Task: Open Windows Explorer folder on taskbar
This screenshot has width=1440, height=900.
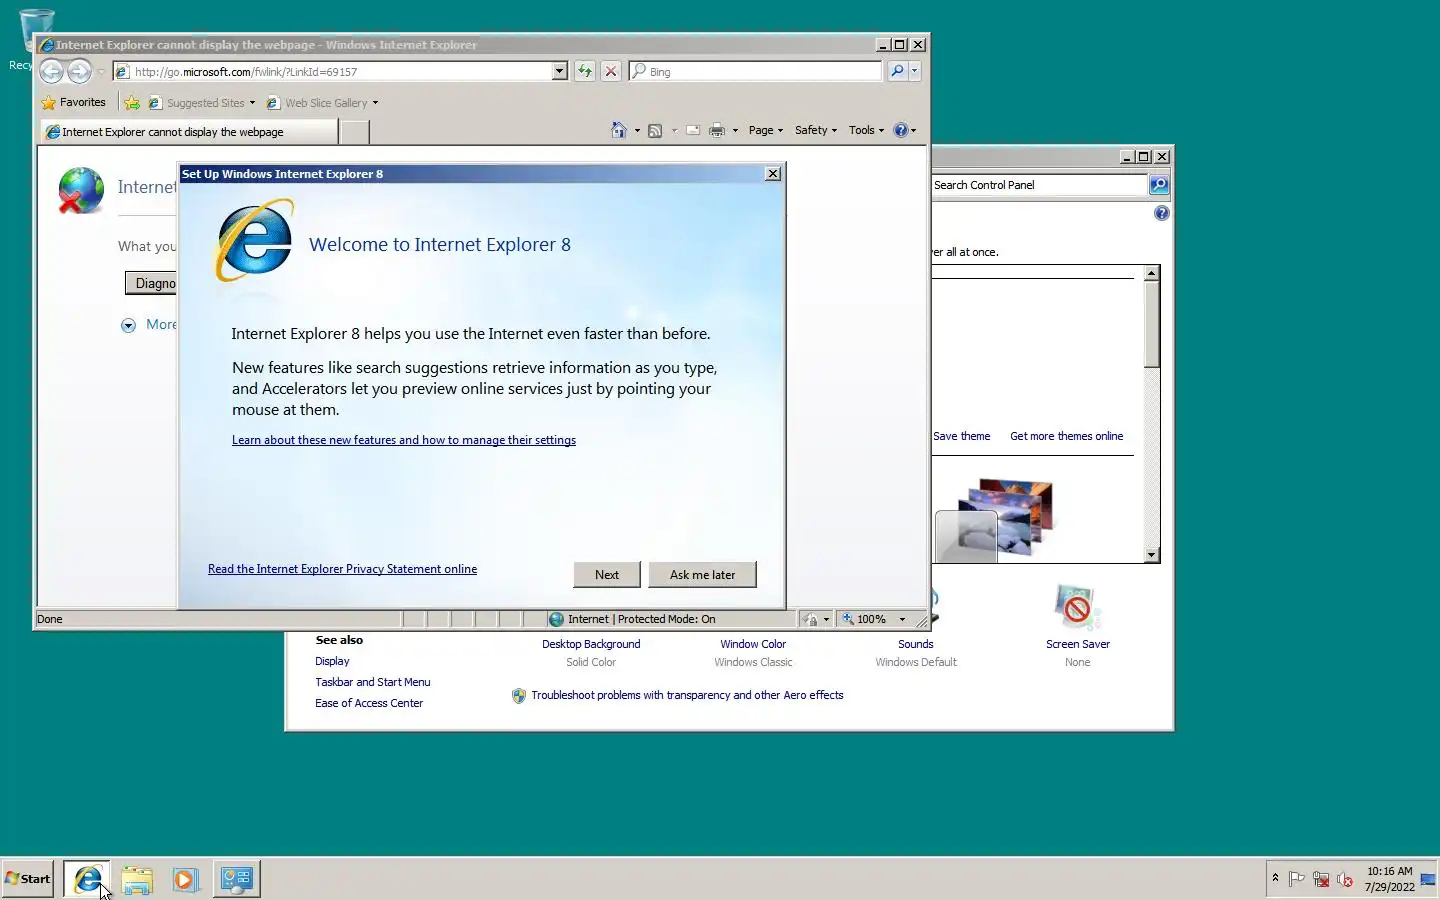Action: click(137, 879)
